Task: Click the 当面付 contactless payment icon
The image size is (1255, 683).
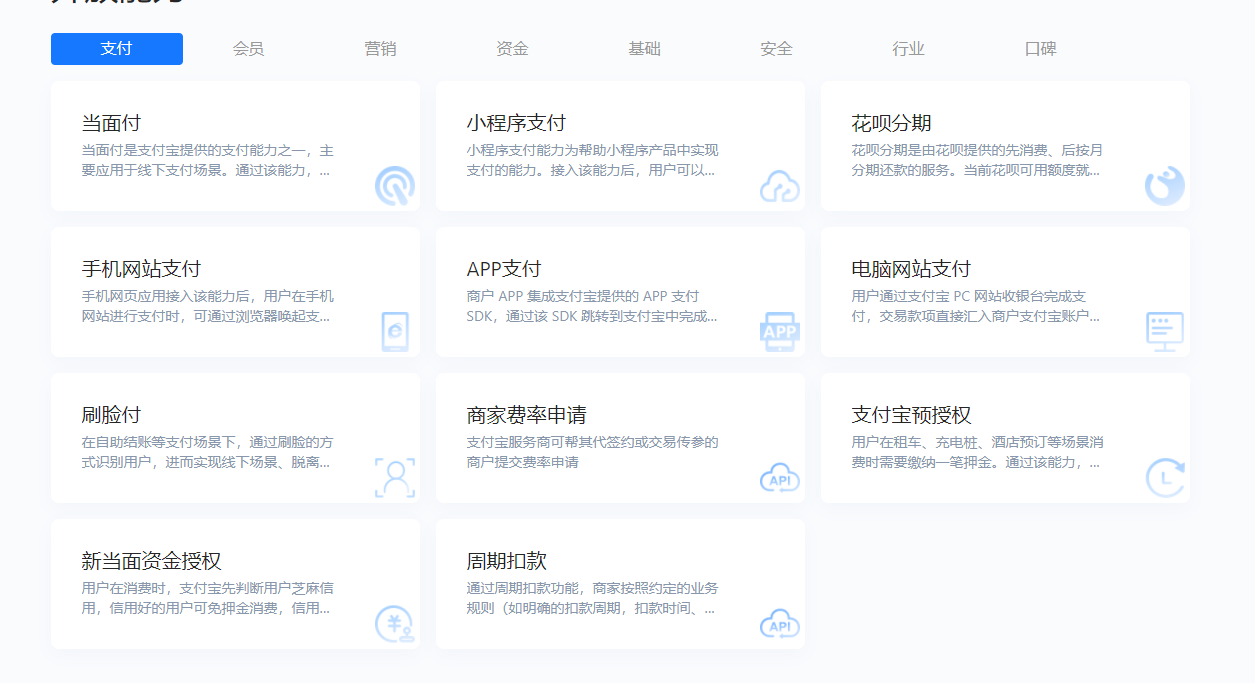Action: [394, 186]
